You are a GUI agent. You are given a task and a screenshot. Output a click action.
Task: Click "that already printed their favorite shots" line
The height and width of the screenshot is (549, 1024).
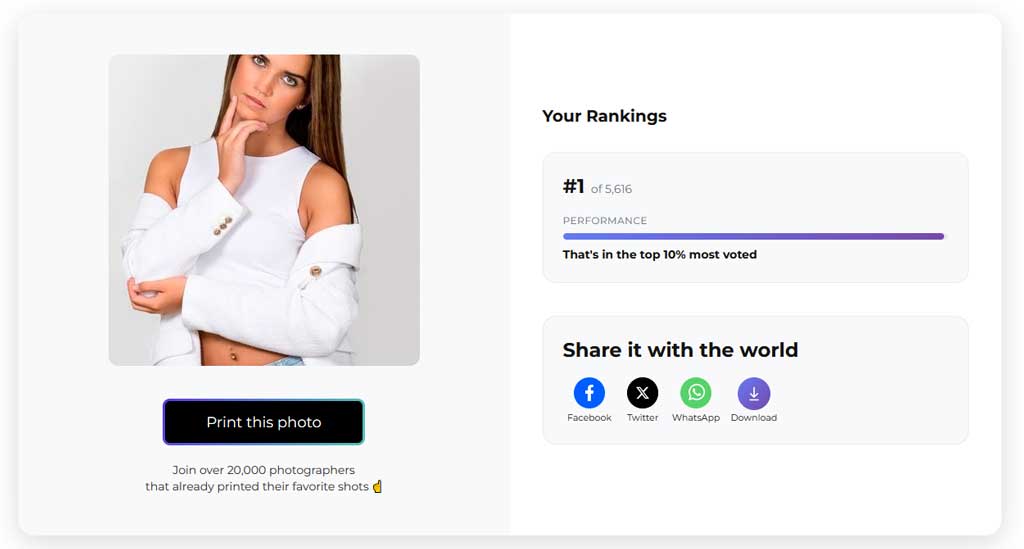tap(257, 487)
